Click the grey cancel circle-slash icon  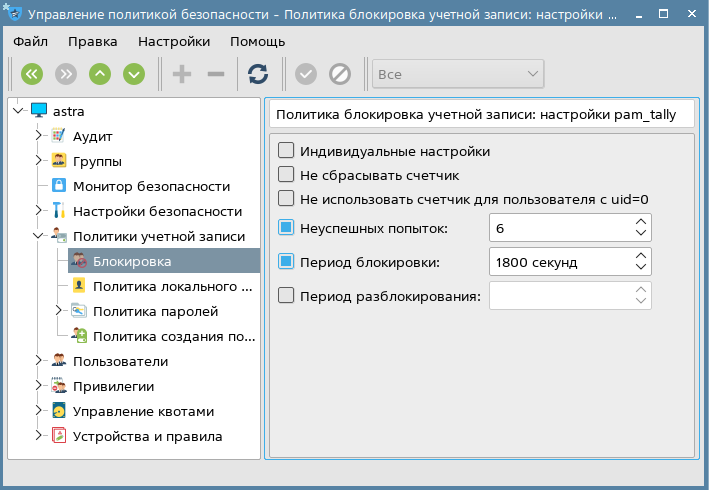point(340,74)
